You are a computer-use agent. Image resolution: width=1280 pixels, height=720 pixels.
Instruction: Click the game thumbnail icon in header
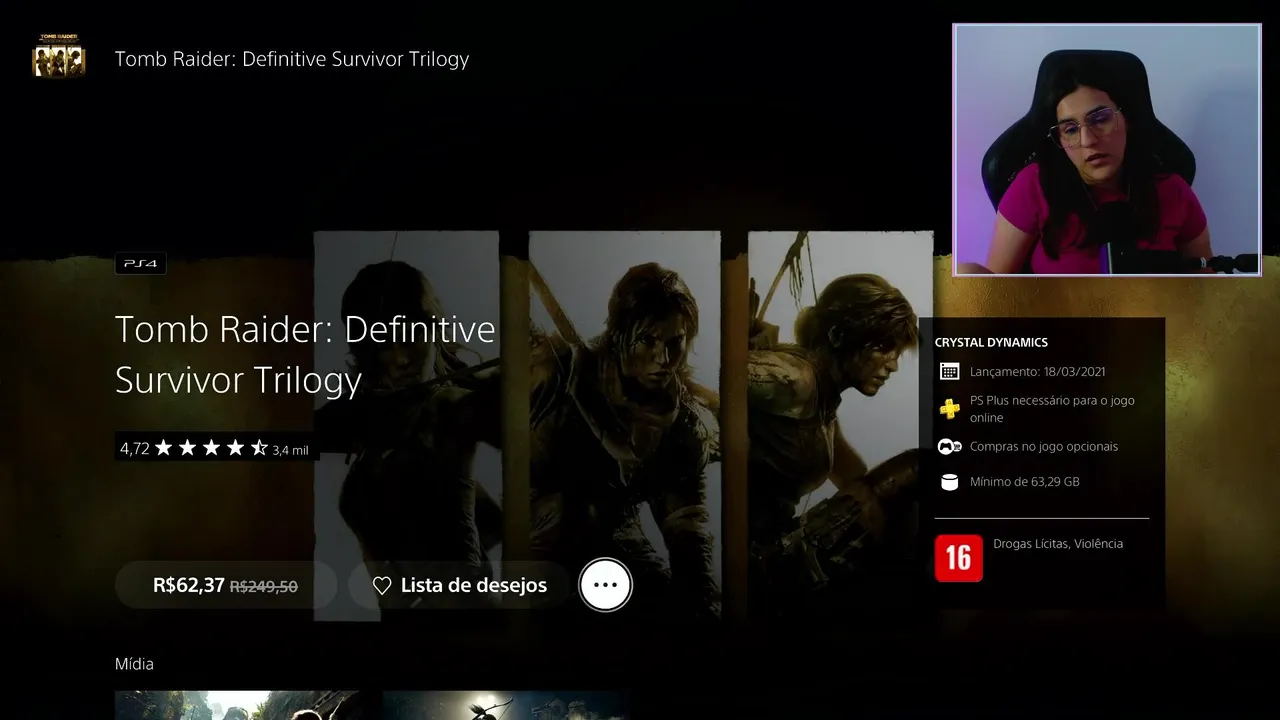(59, 56)
